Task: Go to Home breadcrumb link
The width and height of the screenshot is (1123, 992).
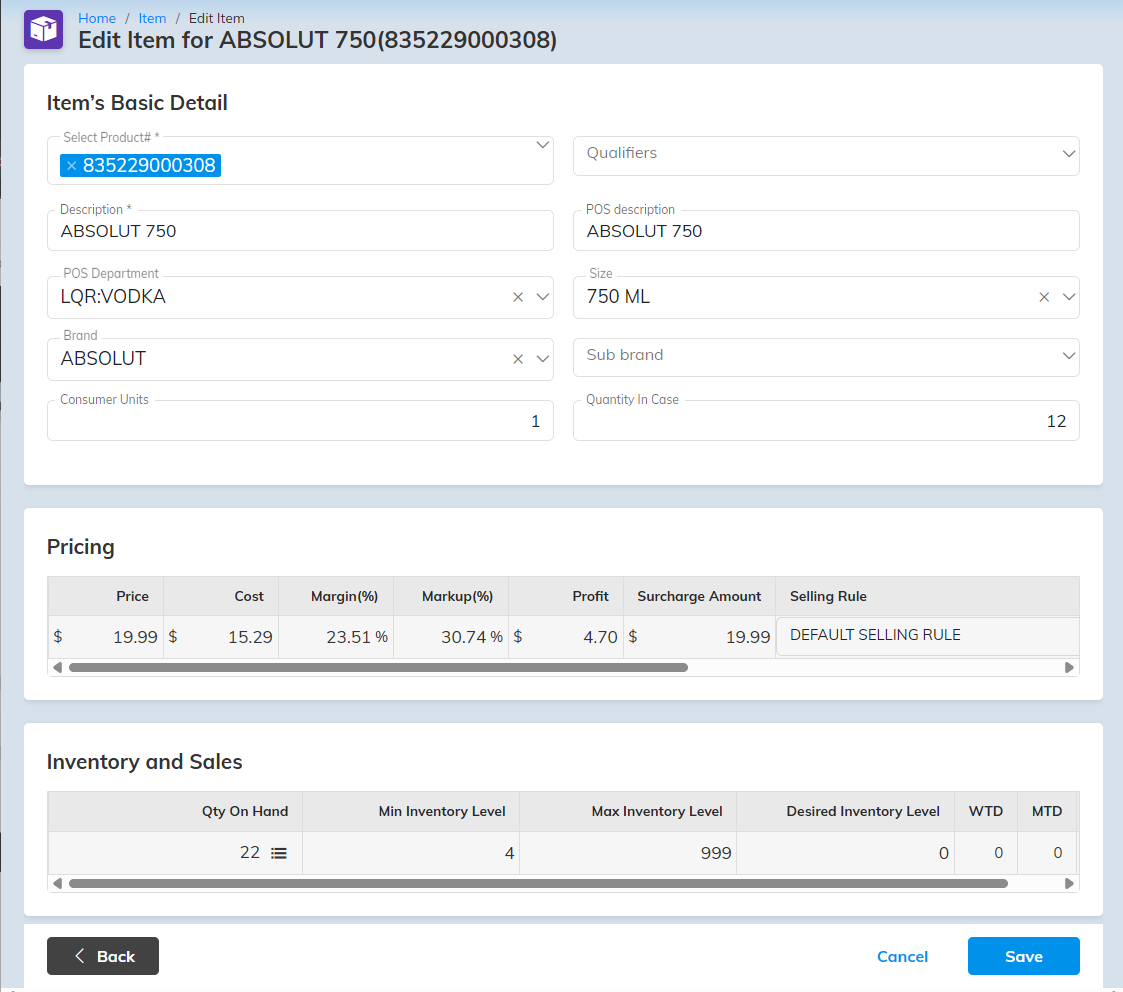Action: tap(97, 19)
